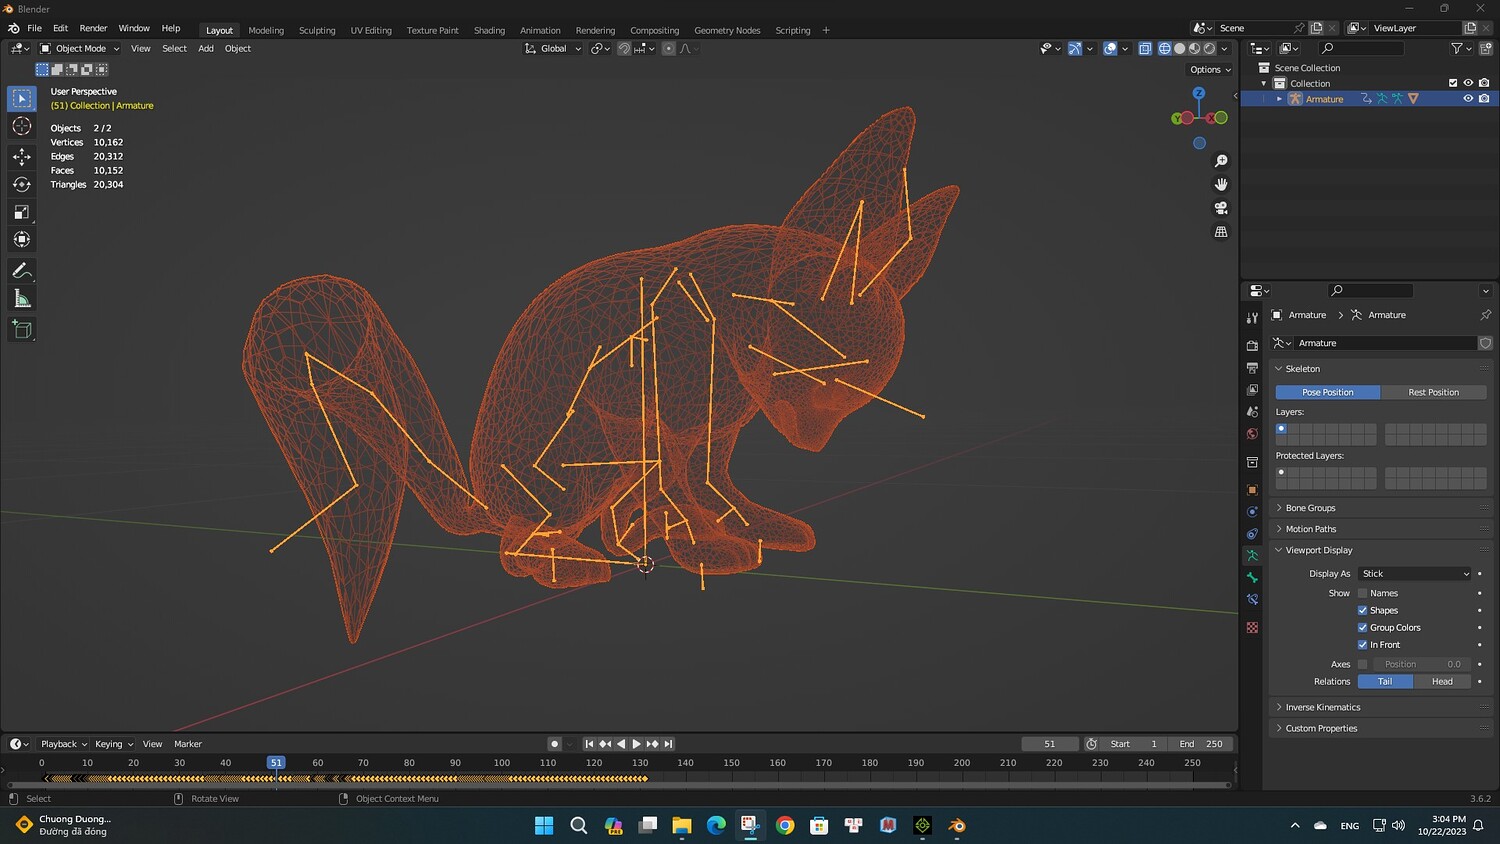This screenshot has height=844, width=1500.
Task: Expand the Bone Groups panel
Action: 1380,508
